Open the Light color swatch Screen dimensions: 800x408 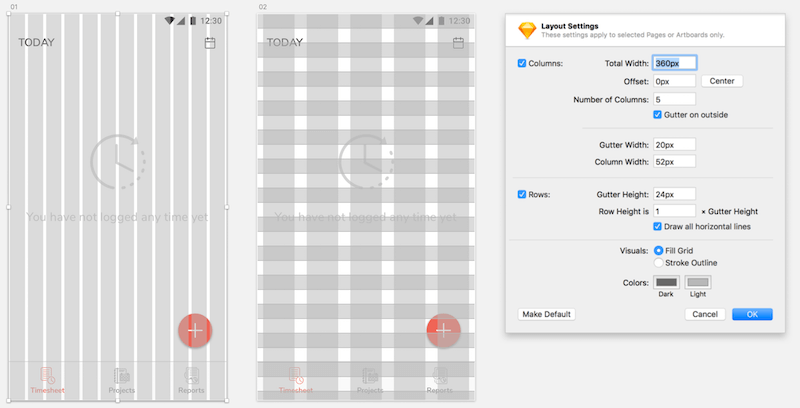[x=698, y=282]
